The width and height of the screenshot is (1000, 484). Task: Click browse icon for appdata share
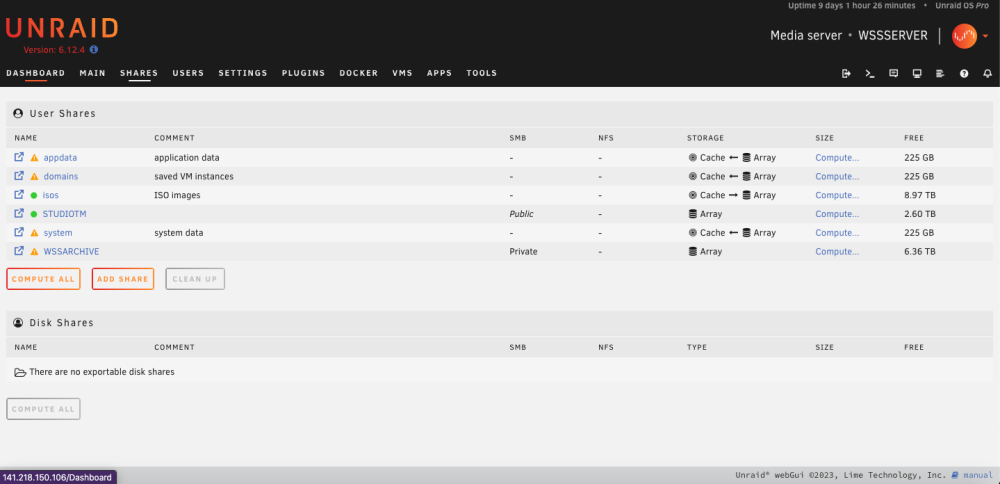(x=19, y=157)
